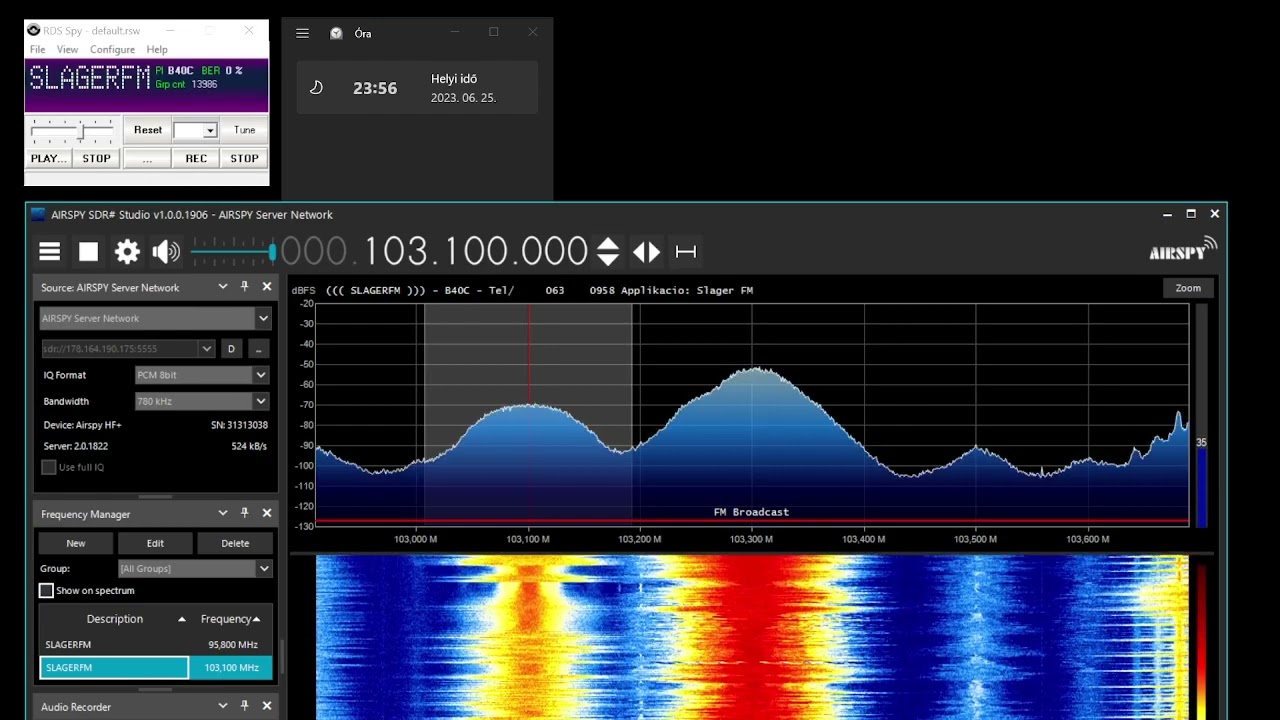Click the AIRSPY logo

[1183, 250]
